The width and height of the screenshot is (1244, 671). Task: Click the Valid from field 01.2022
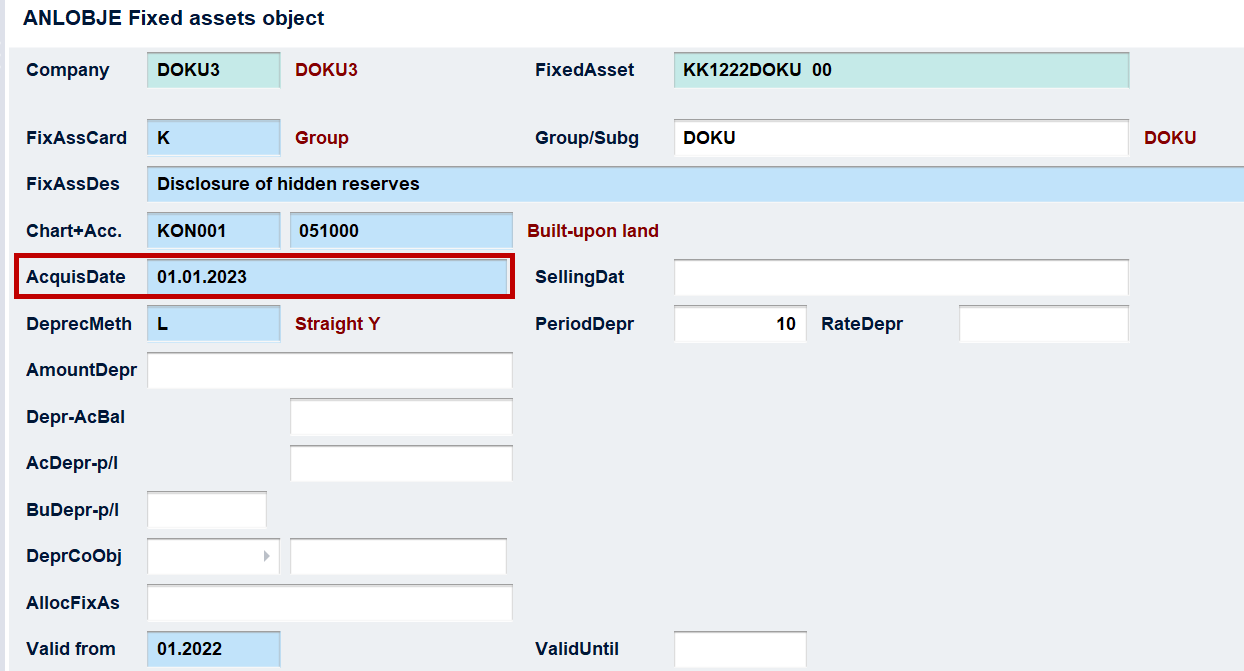tap(214, 649)
